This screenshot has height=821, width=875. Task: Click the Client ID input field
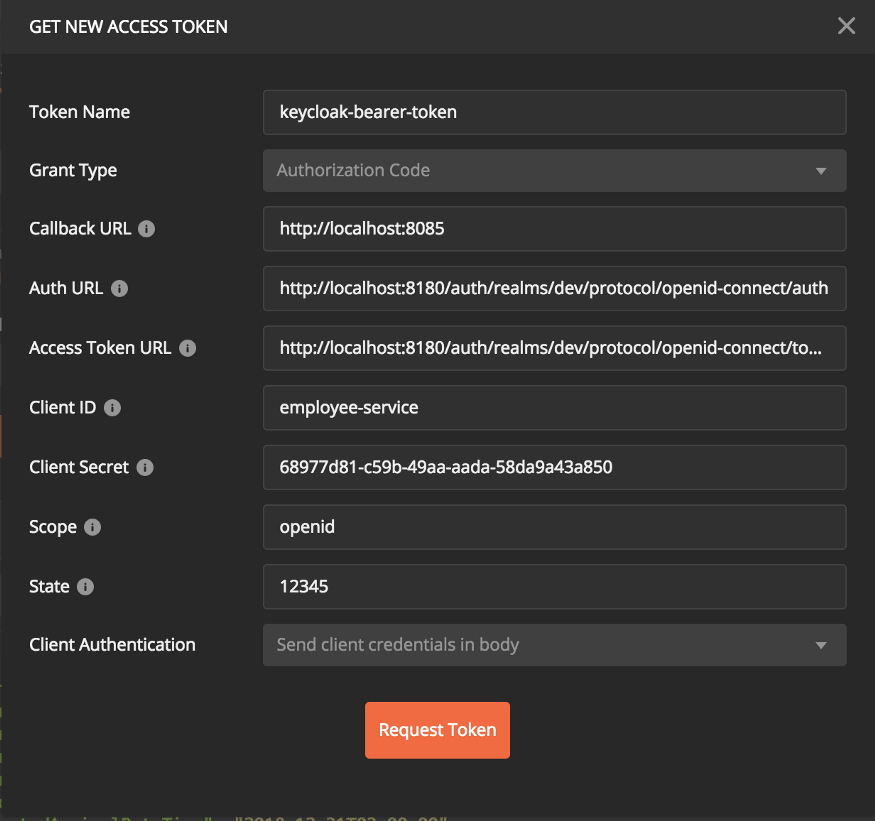coord(553,408)
